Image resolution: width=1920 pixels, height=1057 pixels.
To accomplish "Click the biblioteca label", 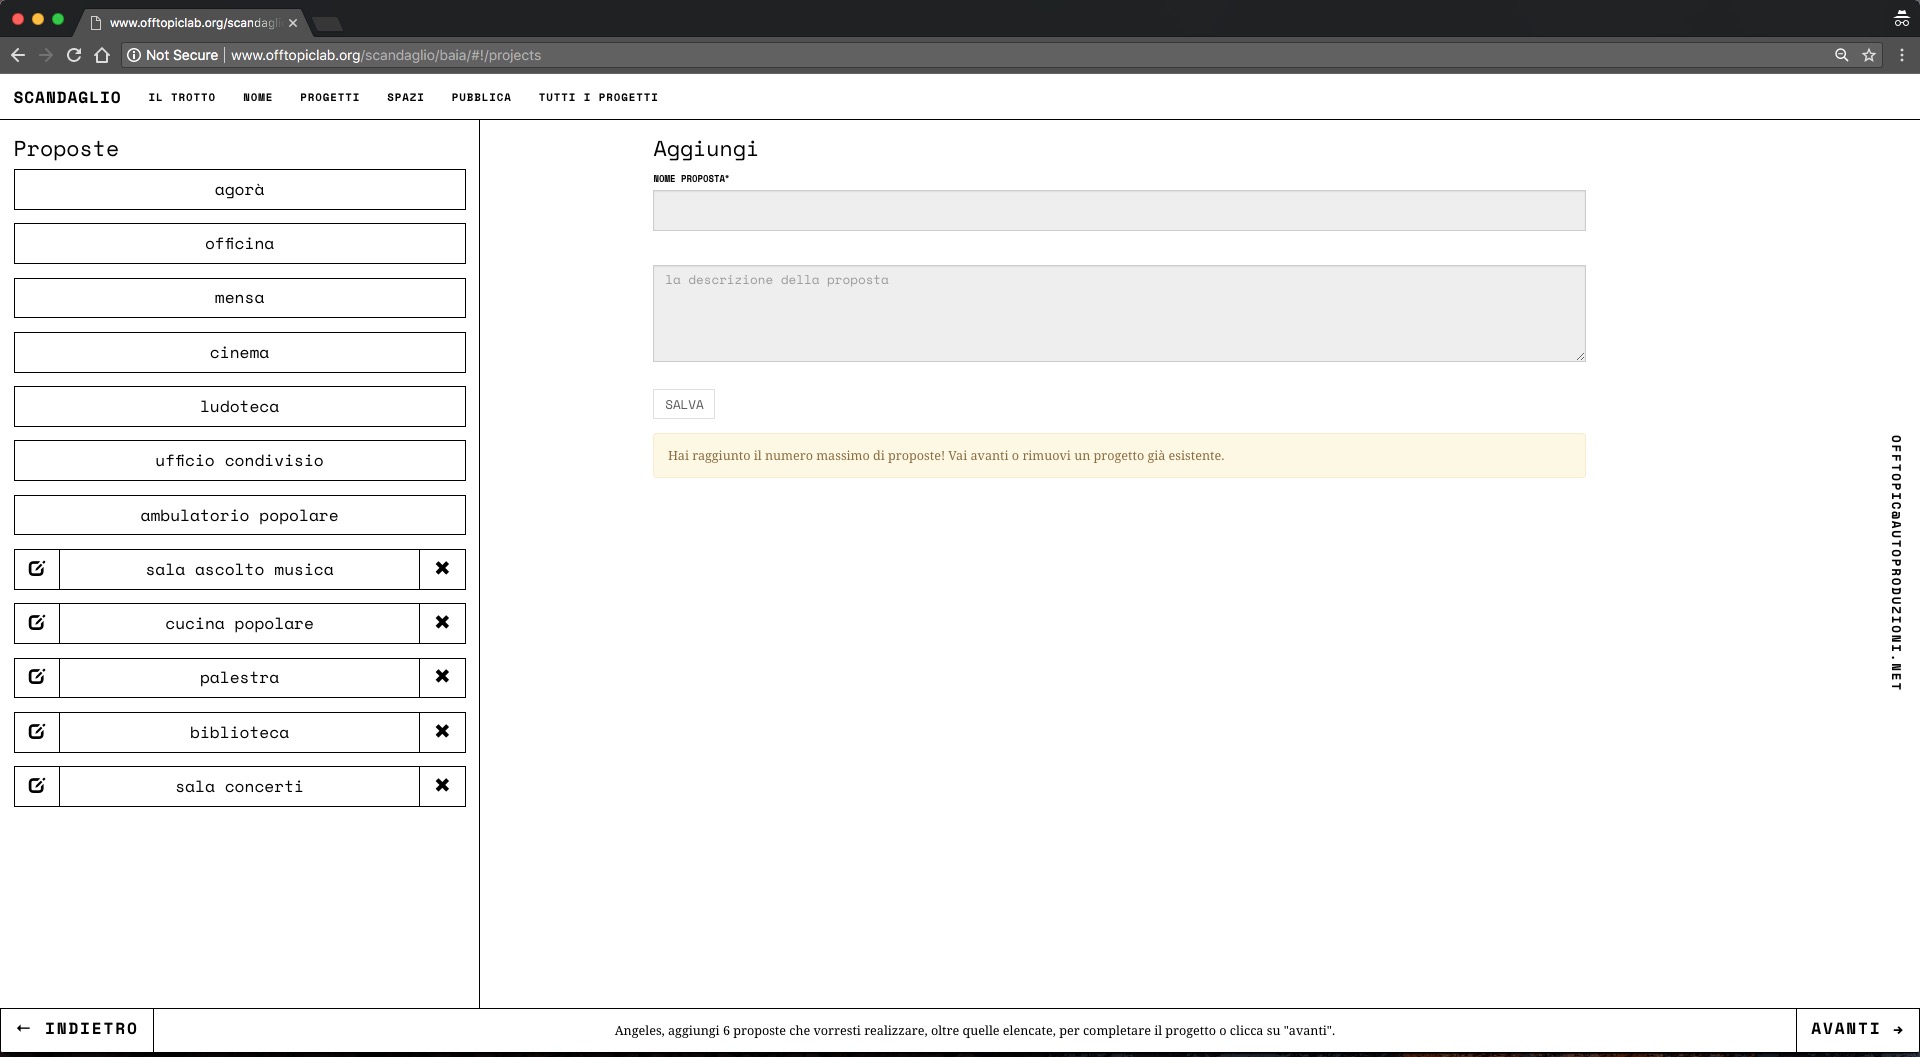I will pos(240,732).
